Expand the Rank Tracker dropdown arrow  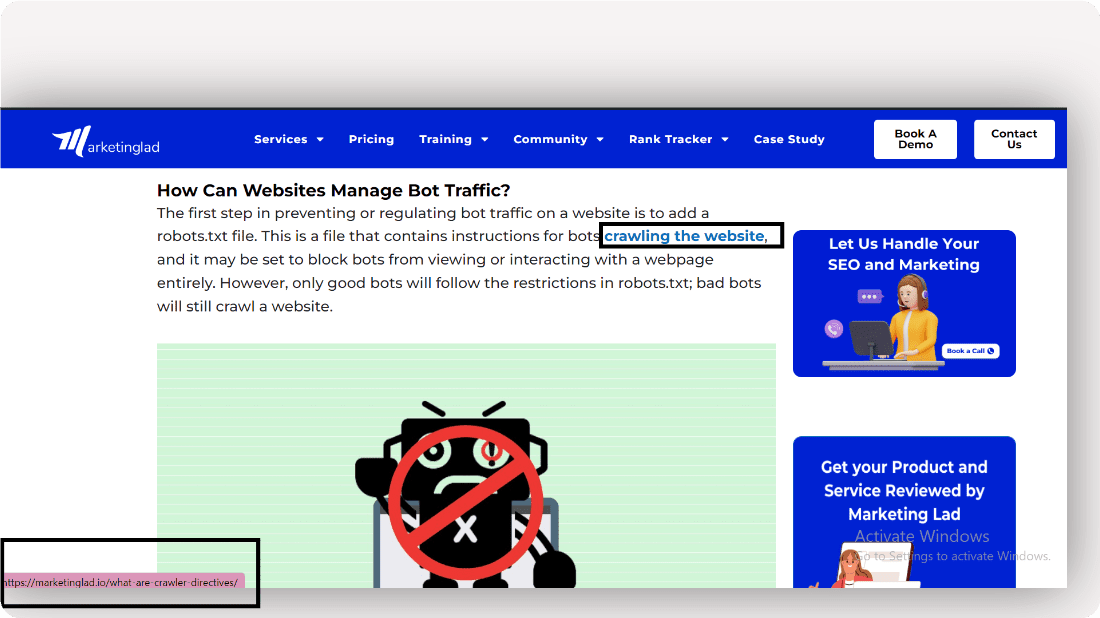(x=725, y=140)
